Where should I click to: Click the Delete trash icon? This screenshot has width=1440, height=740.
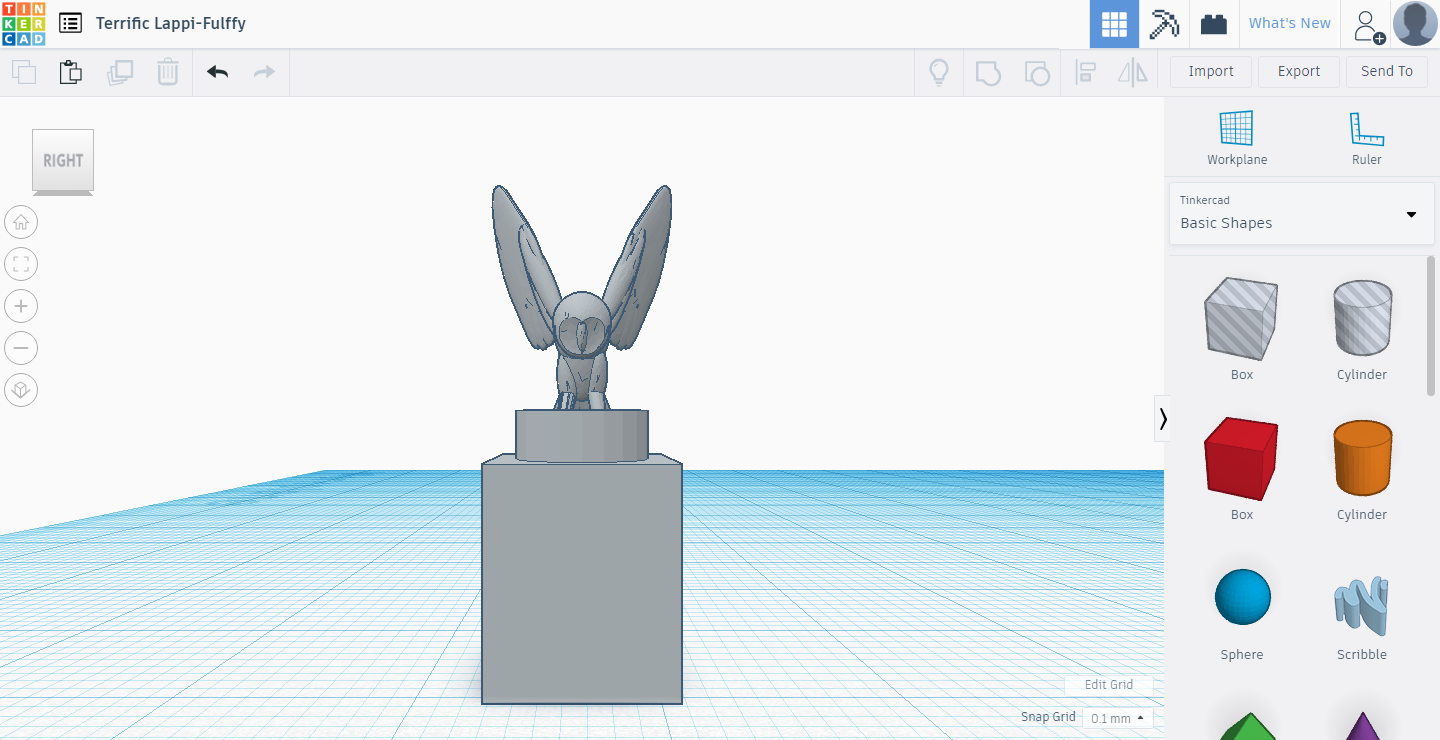[168, 72]
